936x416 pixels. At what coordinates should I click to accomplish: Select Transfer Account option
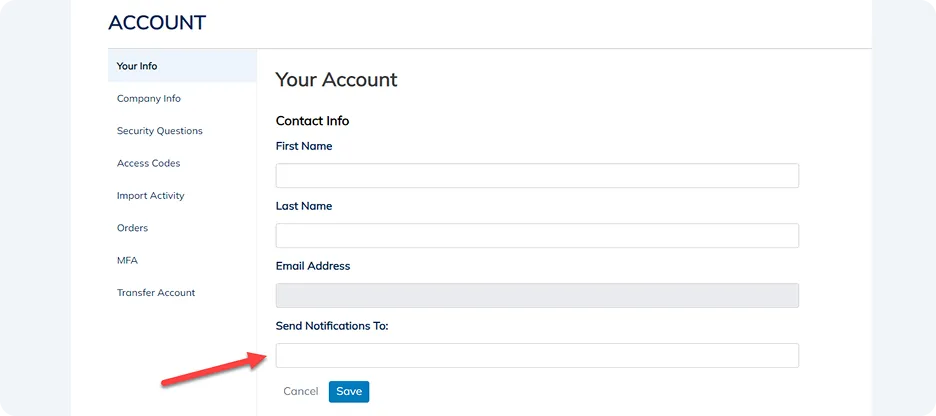(x=156, y=292)
